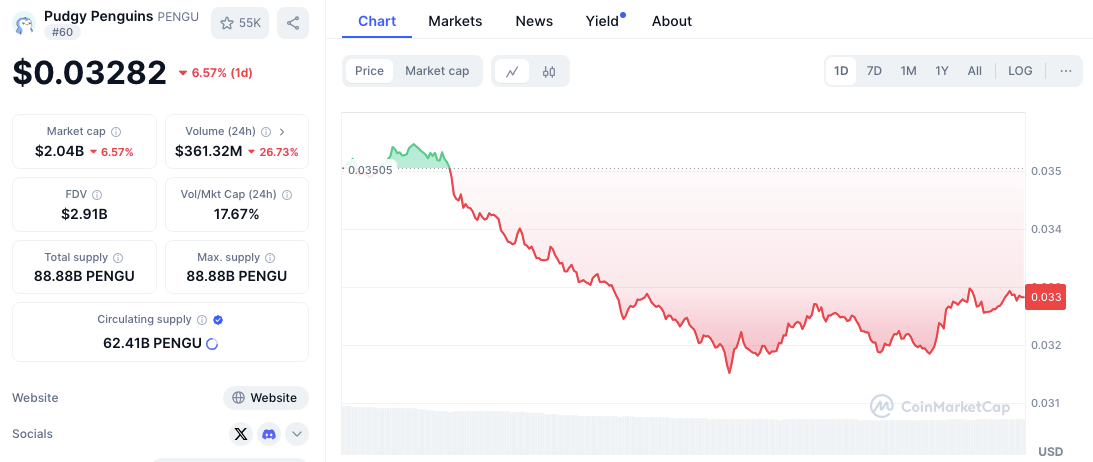Switch to the News tab
This screenshot has height=462, width=1093.
(534, 21)
